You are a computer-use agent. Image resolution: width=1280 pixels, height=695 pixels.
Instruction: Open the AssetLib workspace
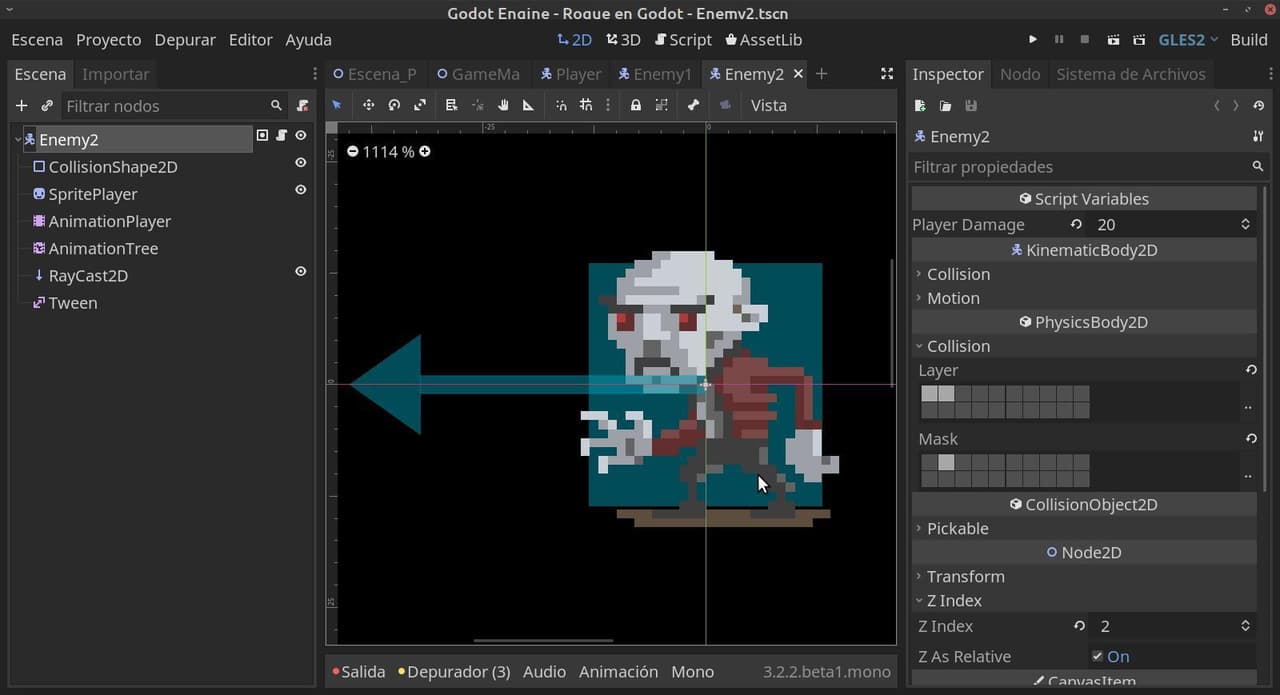tap(763, 40)
